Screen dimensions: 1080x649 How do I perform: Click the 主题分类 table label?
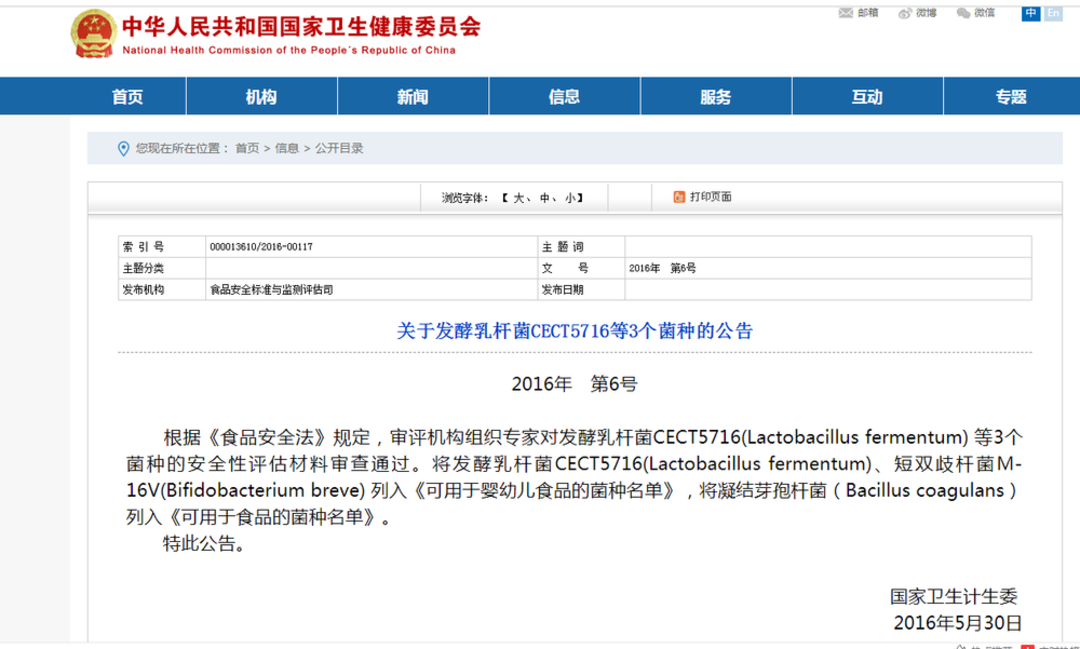[x=143, y=268]
